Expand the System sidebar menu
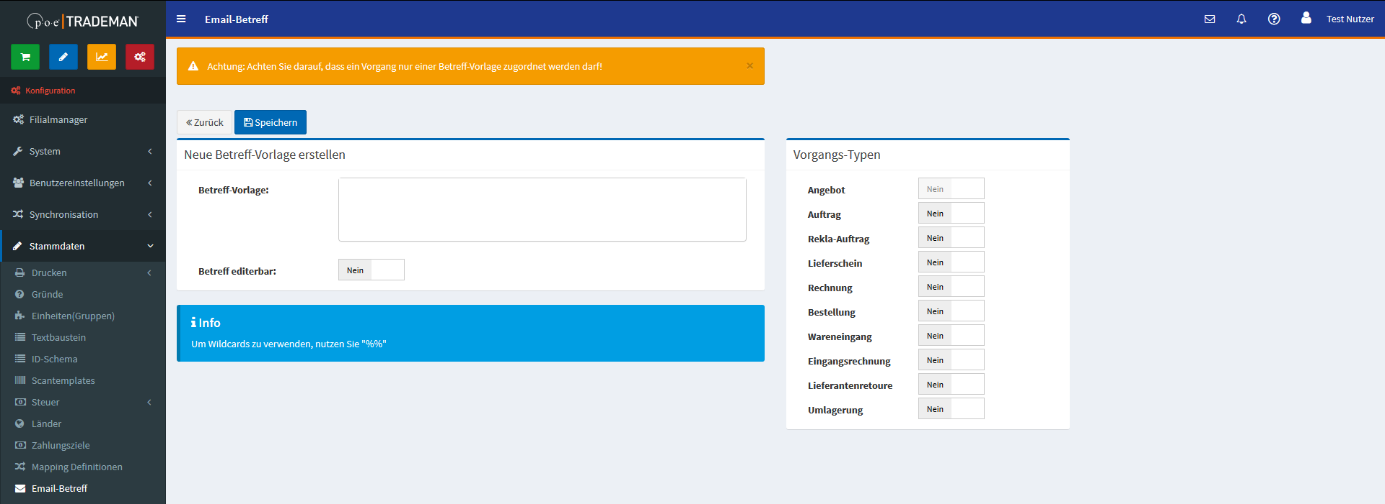The height and width of the screenshot is (504, 1385). coord(82,152)
